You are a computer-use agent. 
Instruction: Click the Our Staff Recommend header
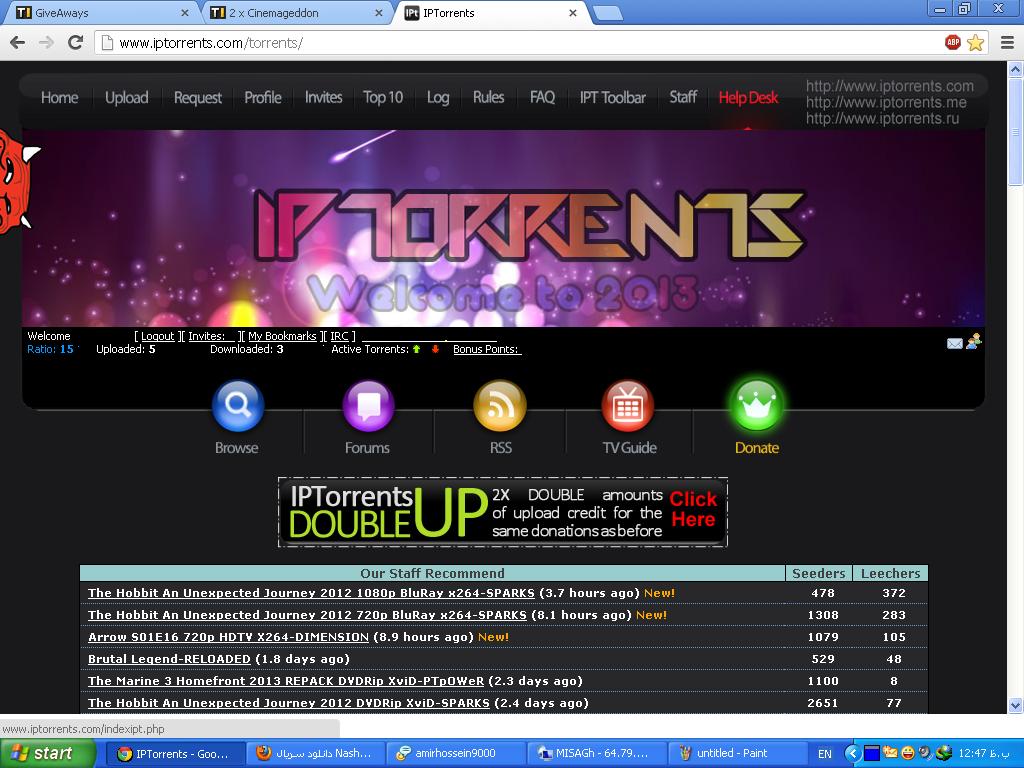(432, 573)
